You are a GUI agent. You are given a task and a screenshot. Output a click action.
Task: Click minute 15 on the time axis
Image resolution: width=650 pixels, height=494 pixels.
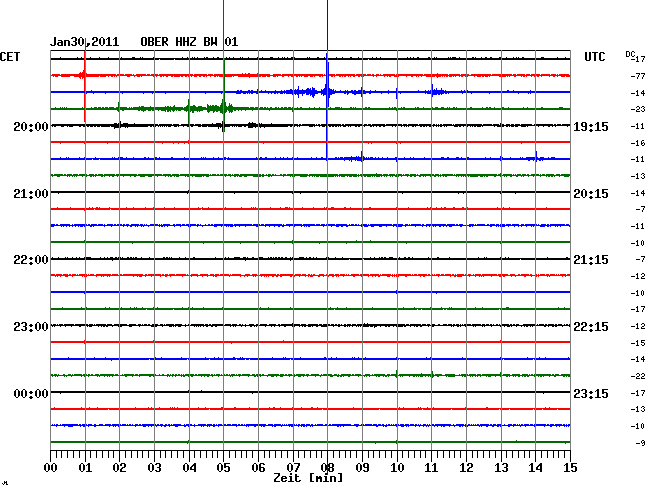[x=570, y=468]
